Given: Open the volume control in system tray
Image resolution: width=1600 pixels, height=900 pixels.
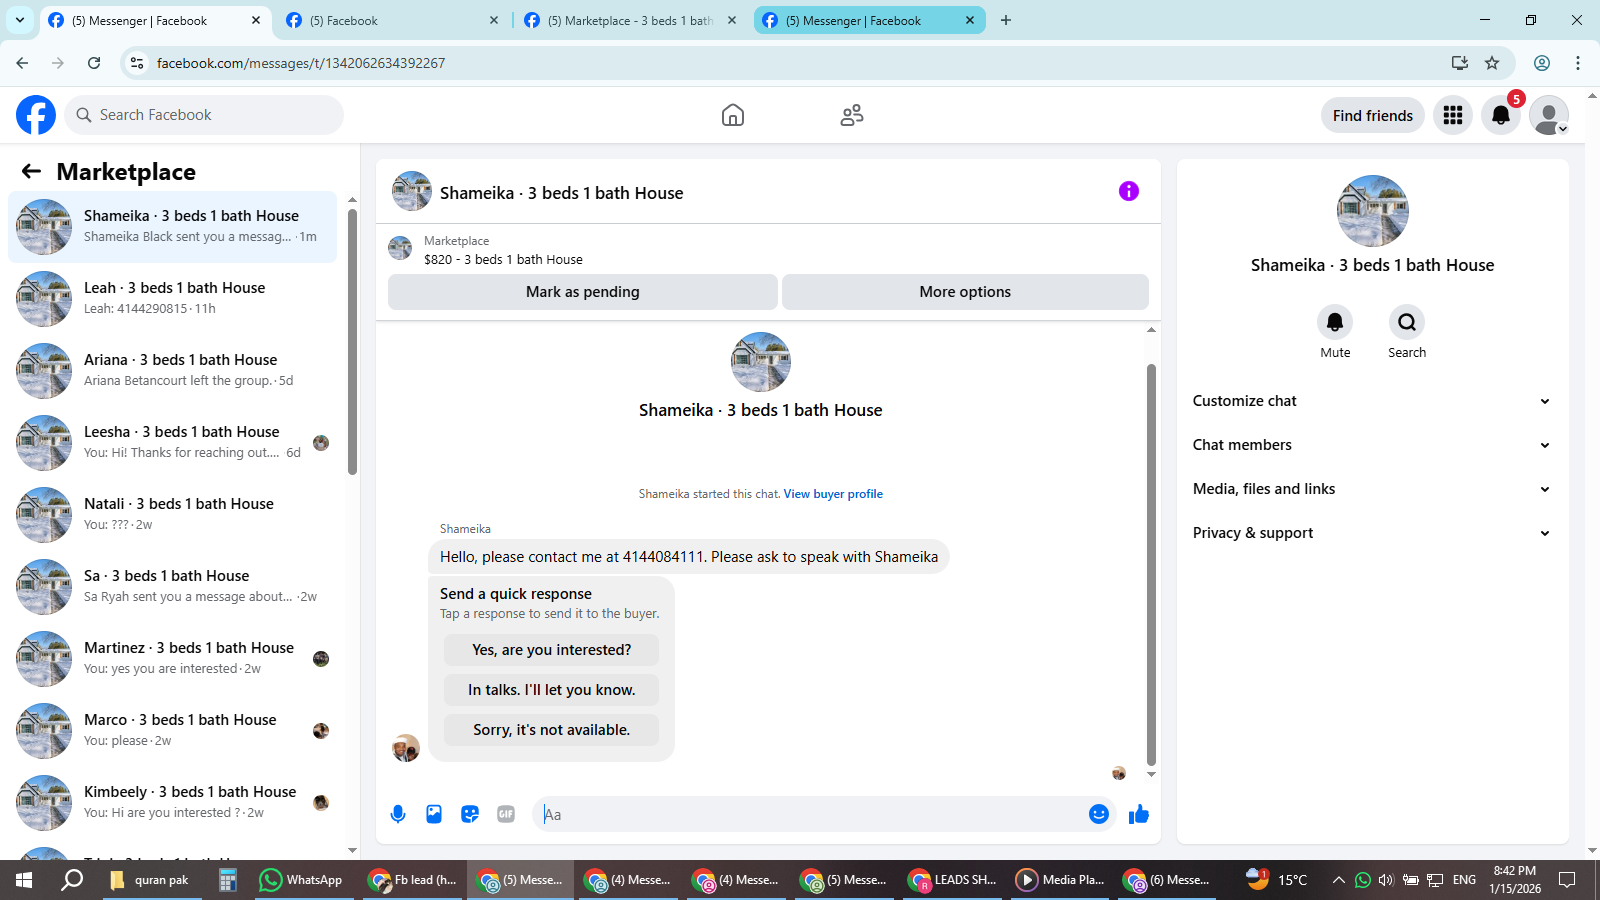Looking at the screenshot, I should click(x=1386, y=880).
